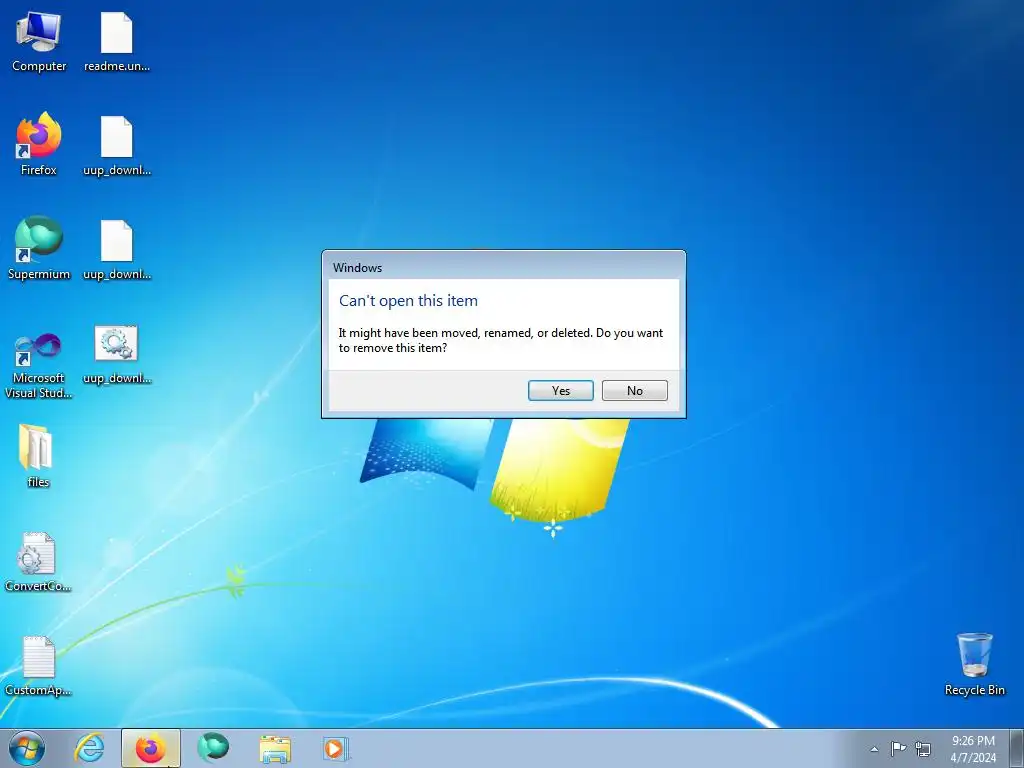Open the Start menu orb

point(27,748)
